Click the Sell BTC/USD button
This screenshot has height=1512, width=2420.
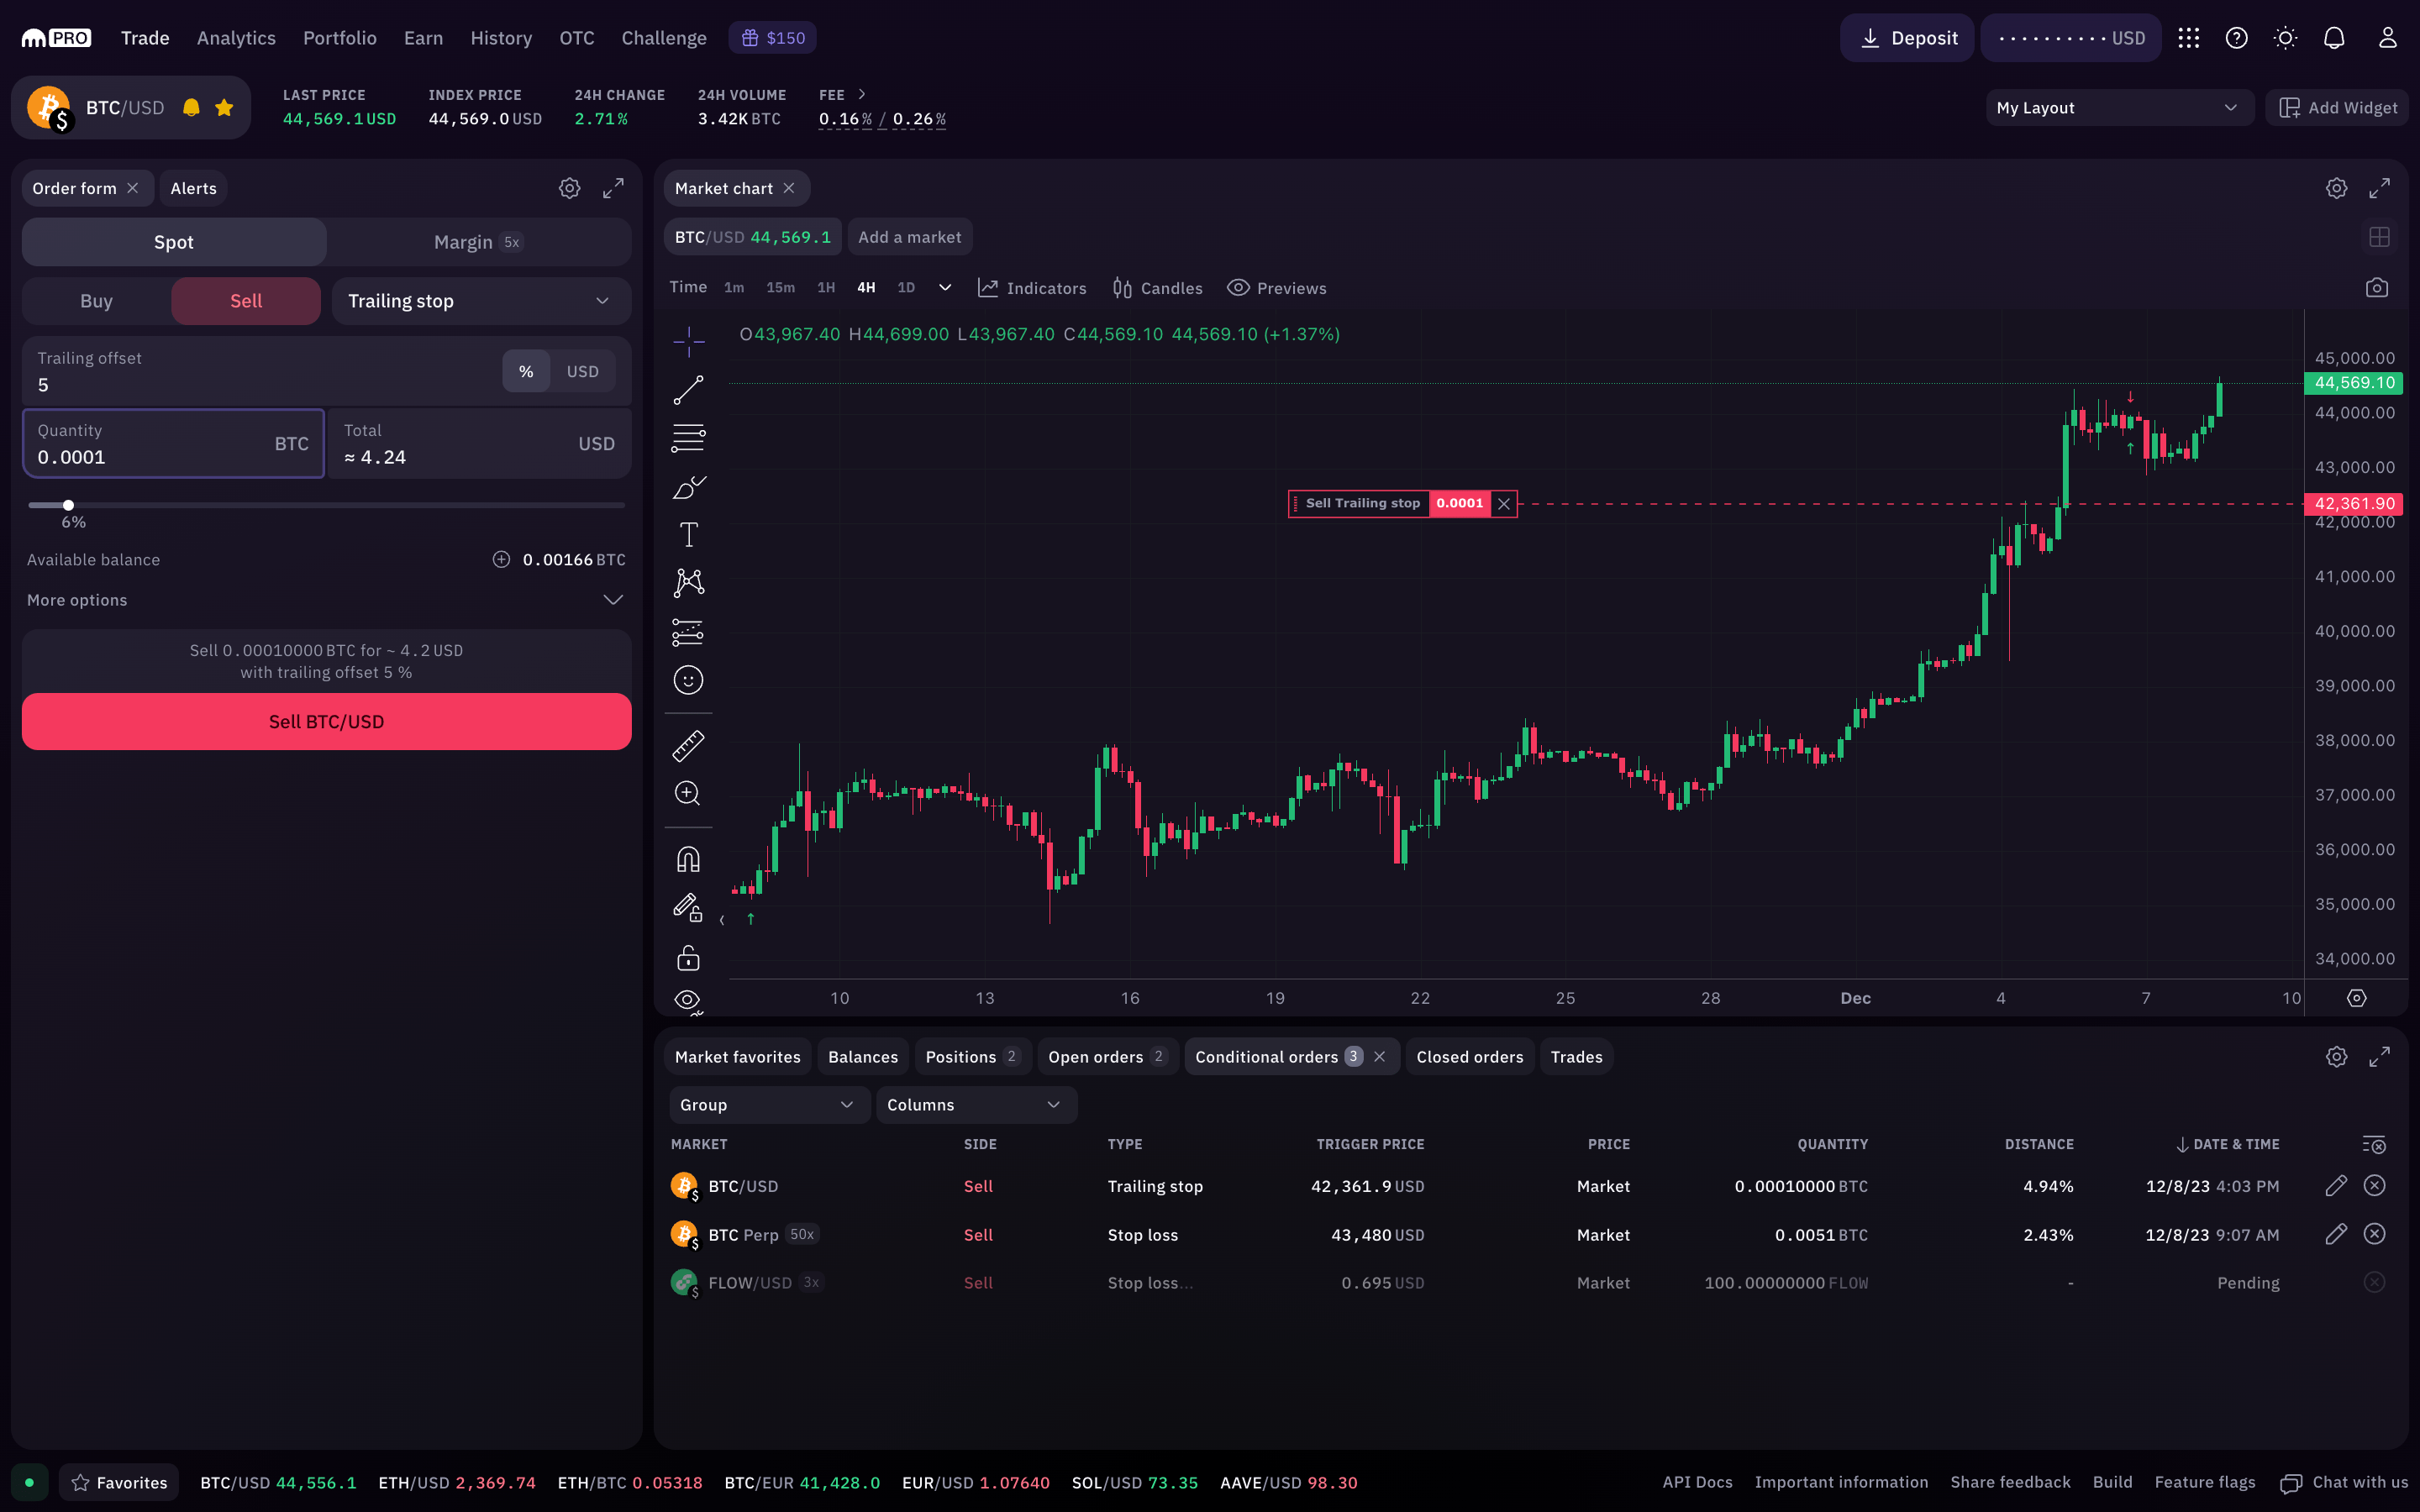tap(326, 722)
